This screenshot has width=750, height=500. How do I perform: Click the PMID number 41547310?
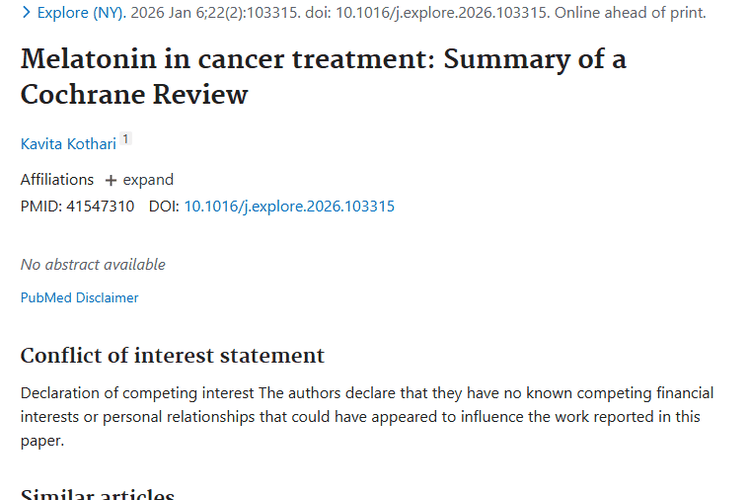pyautogui.click(x=100, y=207)
